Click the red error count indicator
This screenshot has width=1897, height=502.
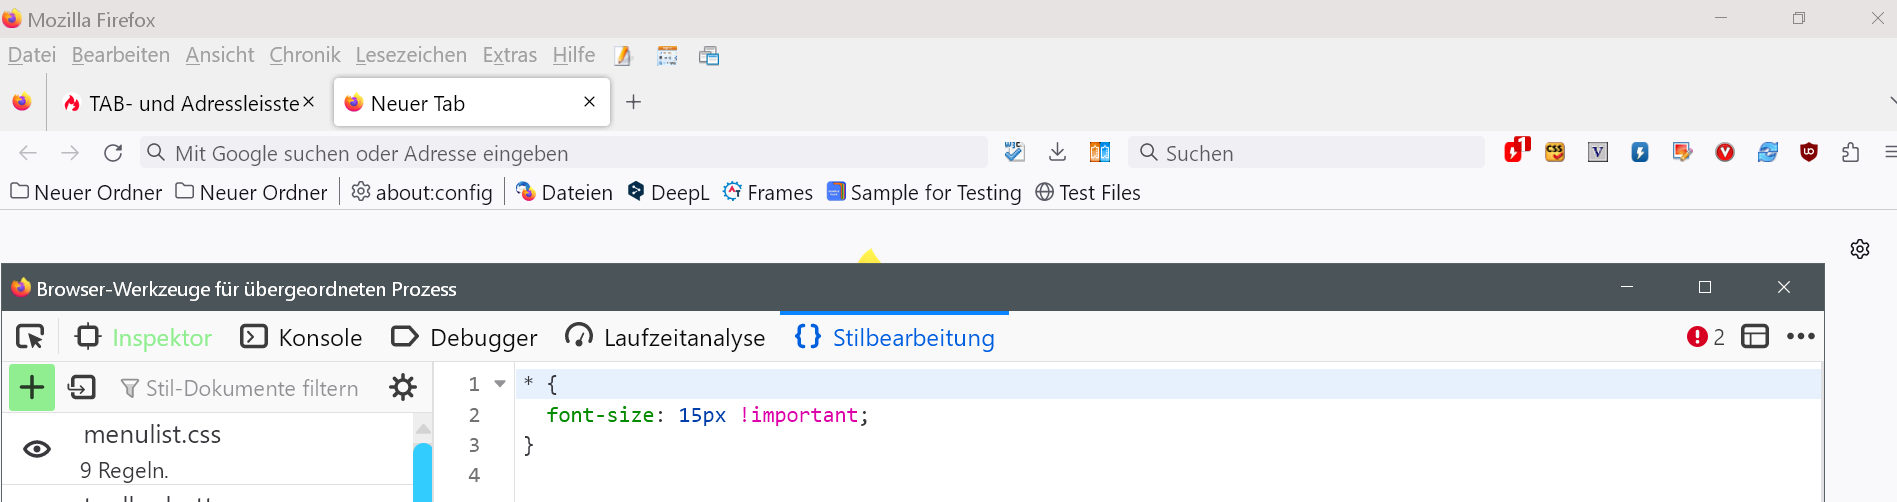click(1705, 338)
